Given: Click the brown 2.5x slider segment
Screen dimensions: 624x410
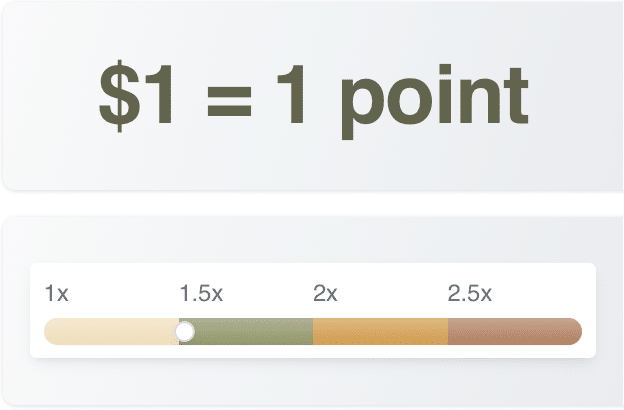Looking at the screenshot, I should pos(510,331).
